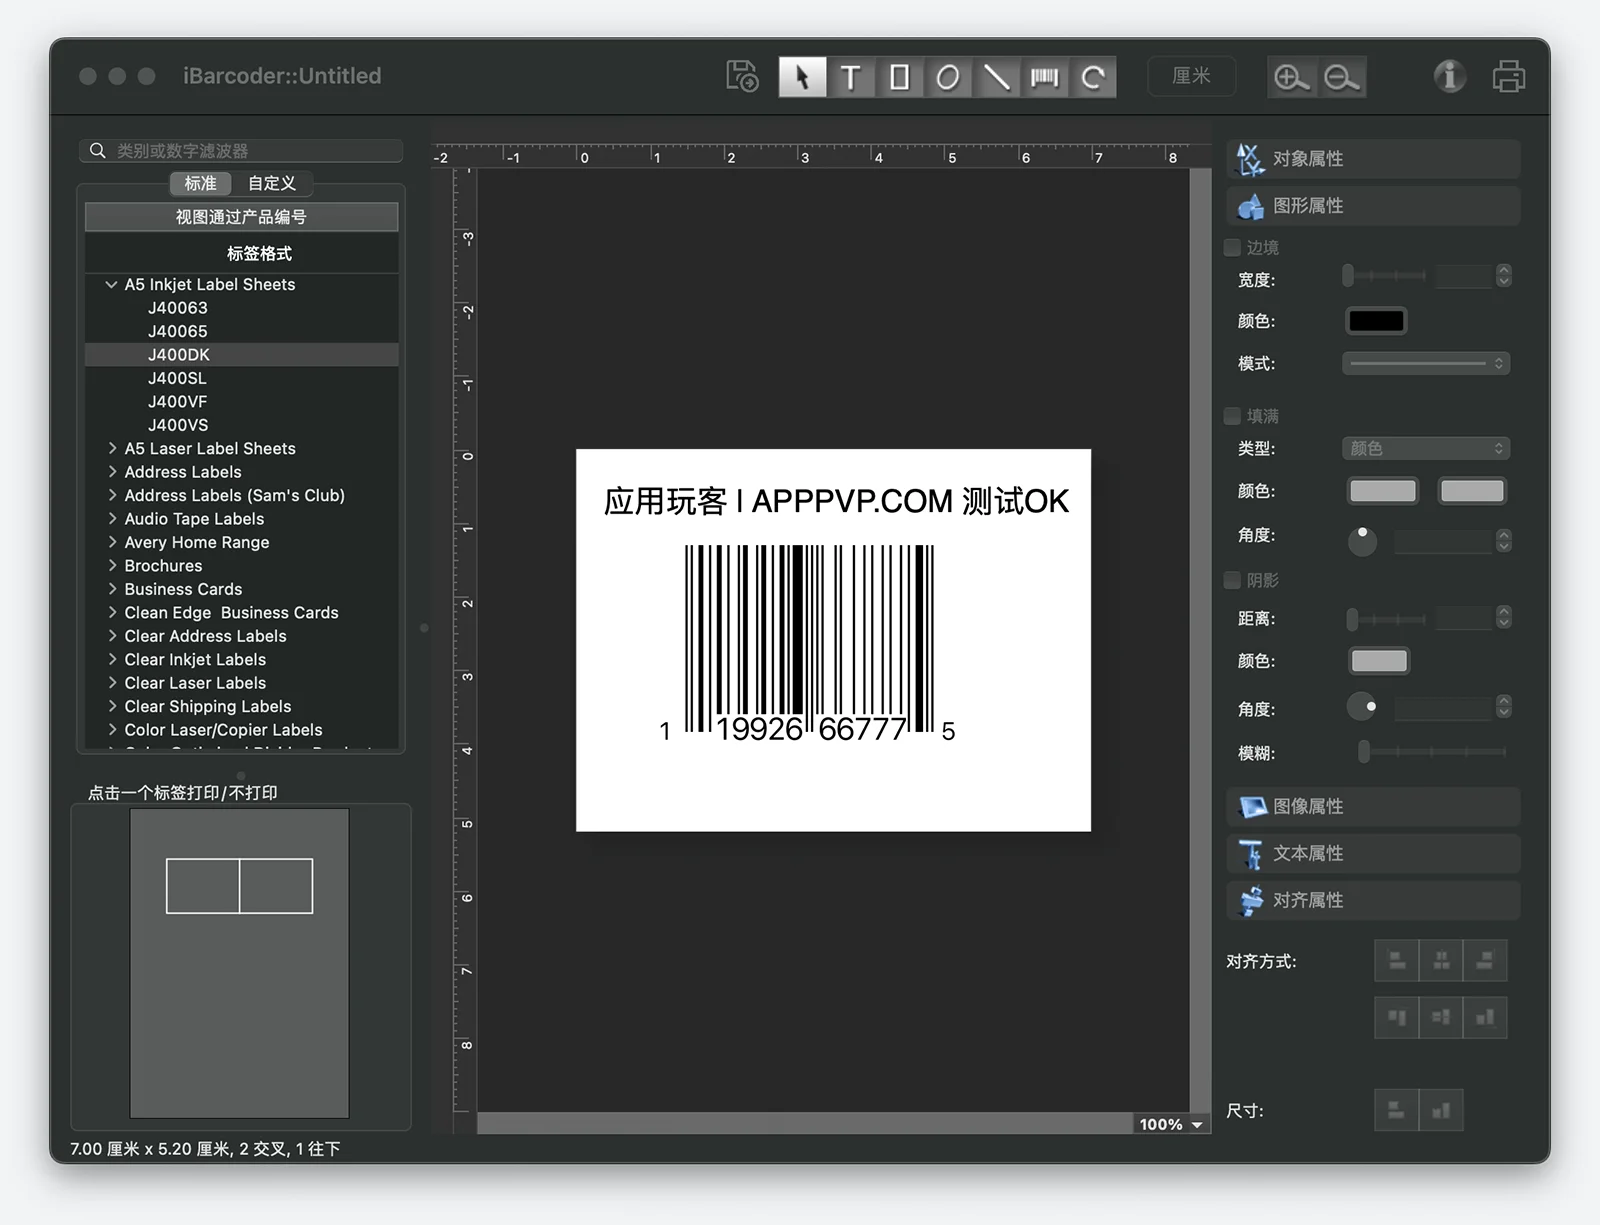Click the search magnifier in filter field
1600x1225 pixels.
click(x=97, y=150)
